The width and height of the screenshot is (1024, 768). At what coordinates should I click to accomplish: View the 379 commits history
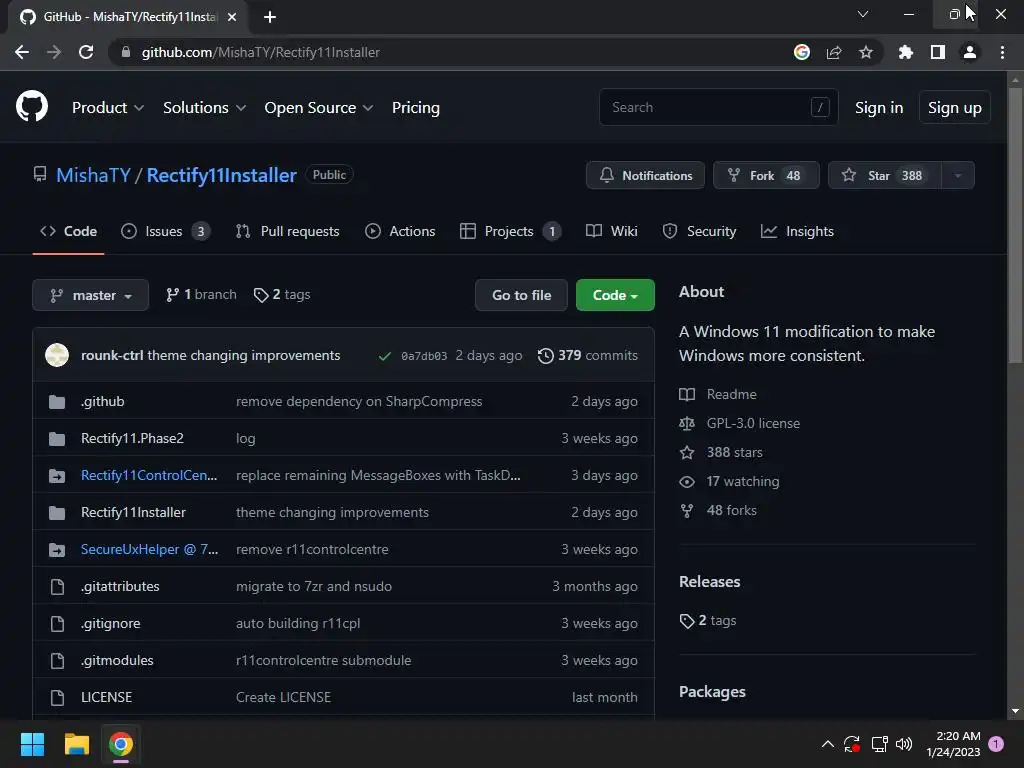(588, 355)
